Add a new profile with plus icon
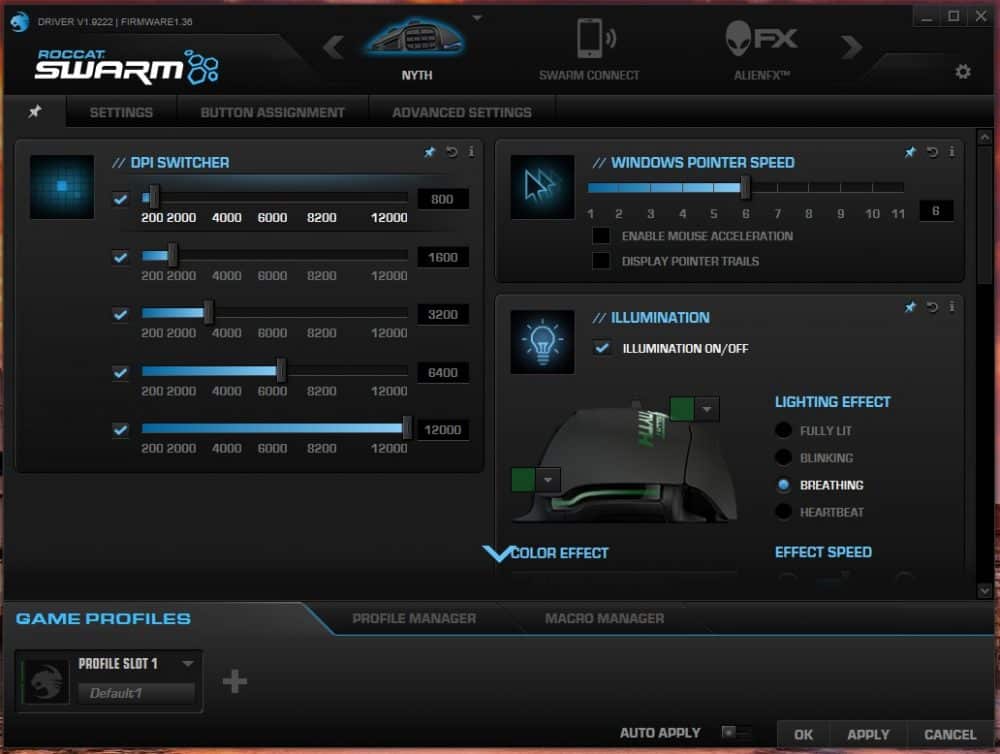The width and height of the screenshot is (1000, 754). 235,681
